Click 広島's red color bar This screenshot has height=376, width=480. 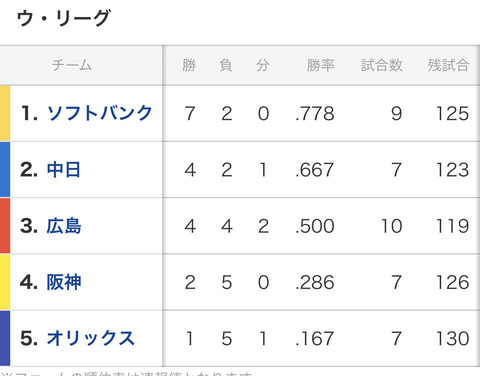point(5,226)
